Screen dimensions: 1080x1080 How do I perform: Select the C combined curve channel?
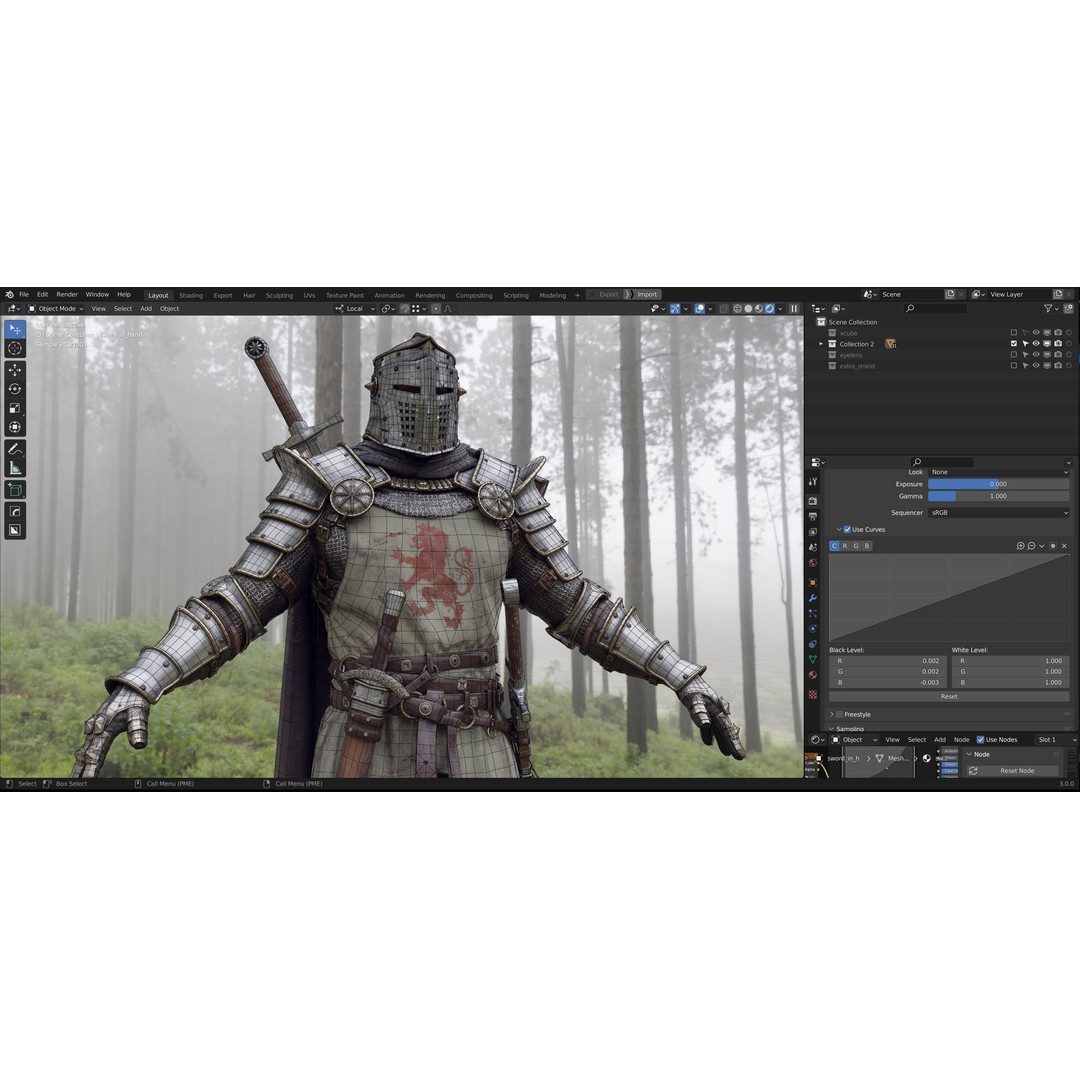point(834,546)
